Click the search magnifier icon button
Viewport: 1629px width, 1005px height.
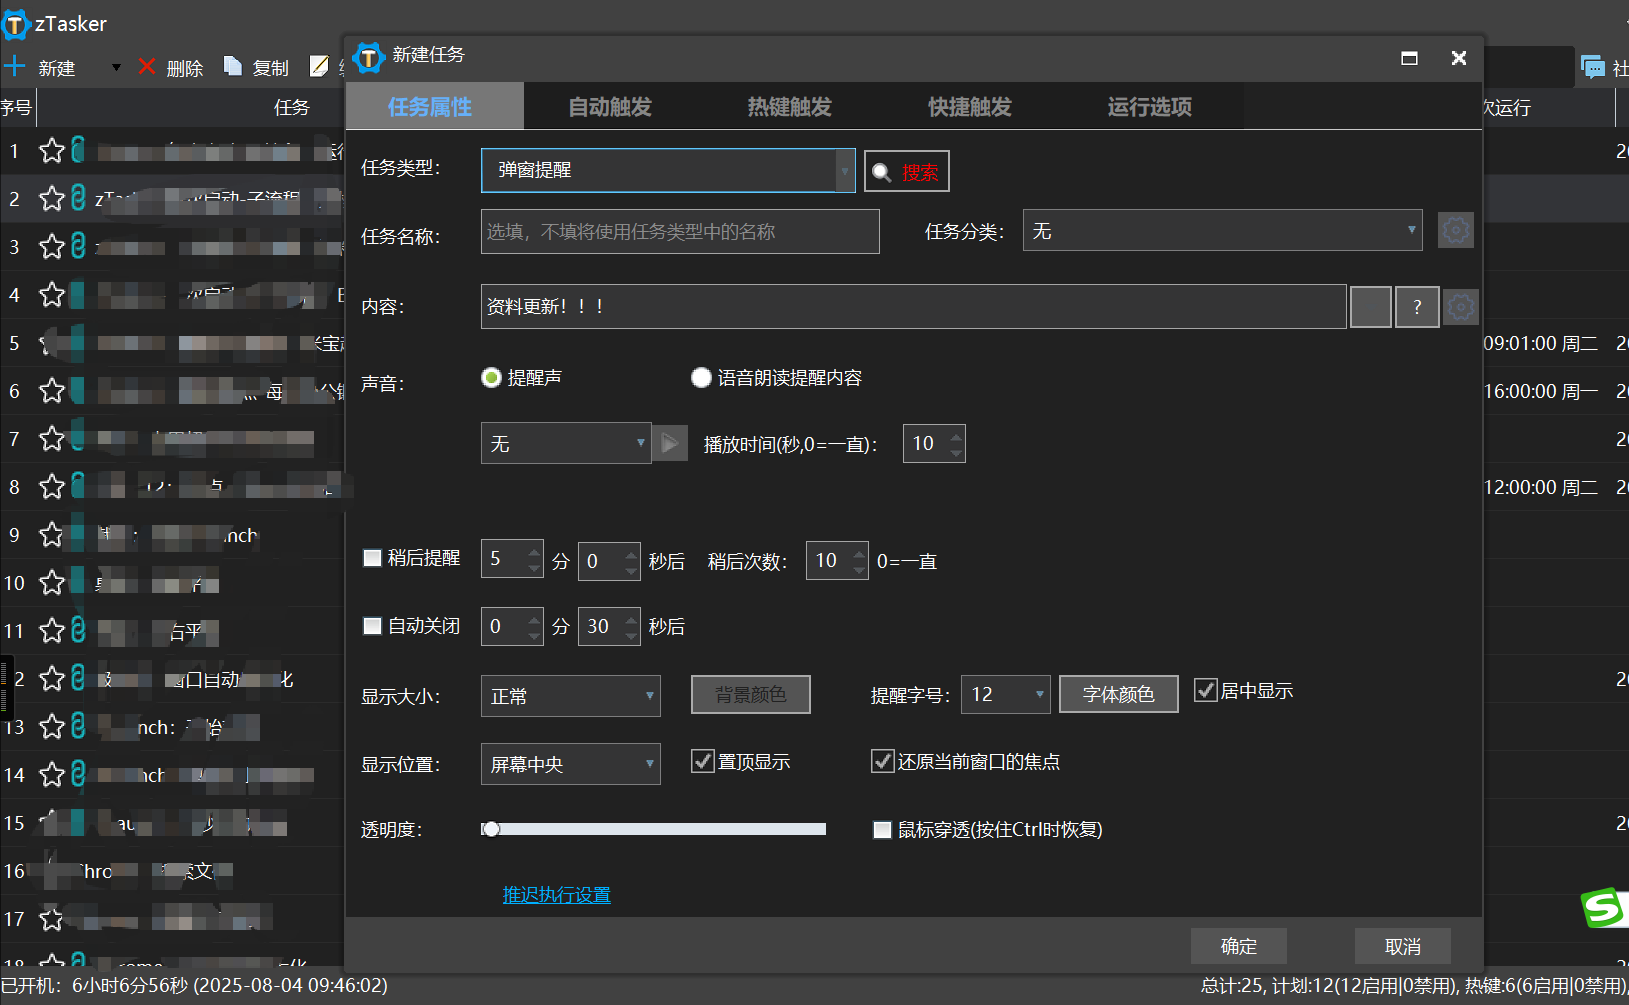pos(882,172)
